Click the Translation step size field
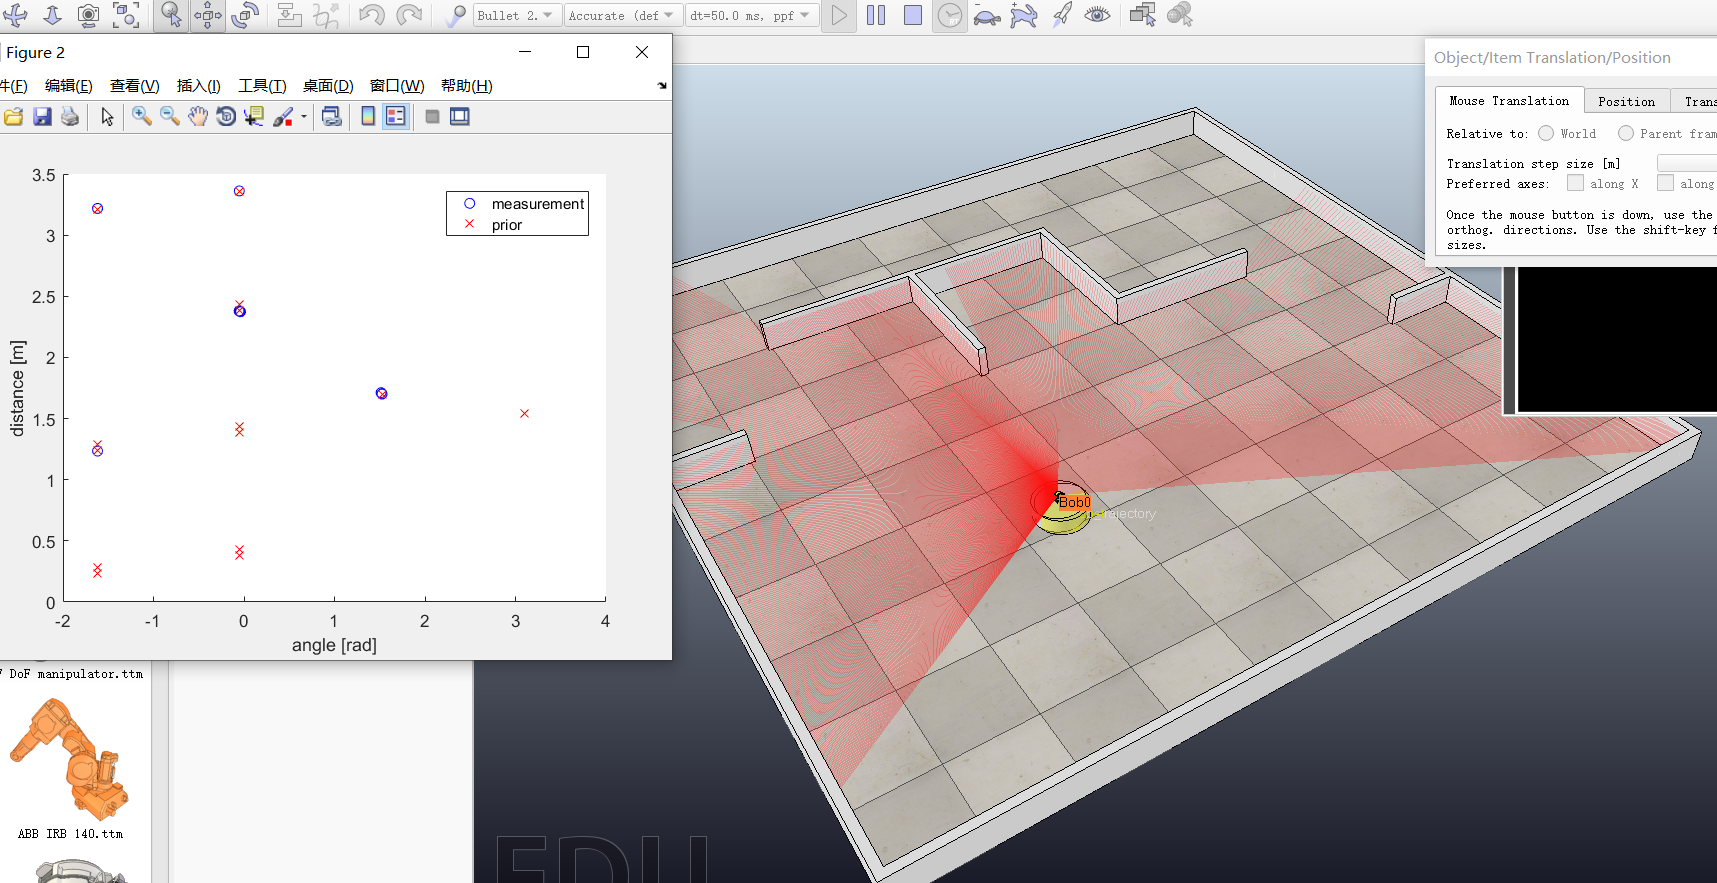1717x883 pixels. click(x=1687, y=163)
